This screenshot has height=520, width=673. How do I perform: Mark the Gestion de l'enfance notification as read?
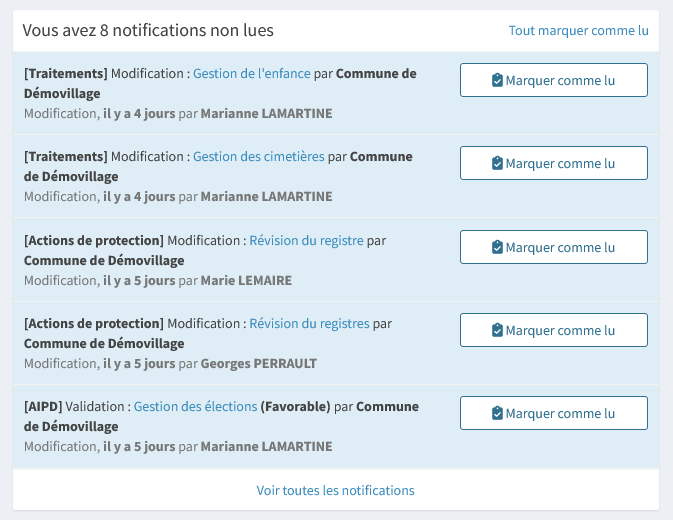pos(560,80)
